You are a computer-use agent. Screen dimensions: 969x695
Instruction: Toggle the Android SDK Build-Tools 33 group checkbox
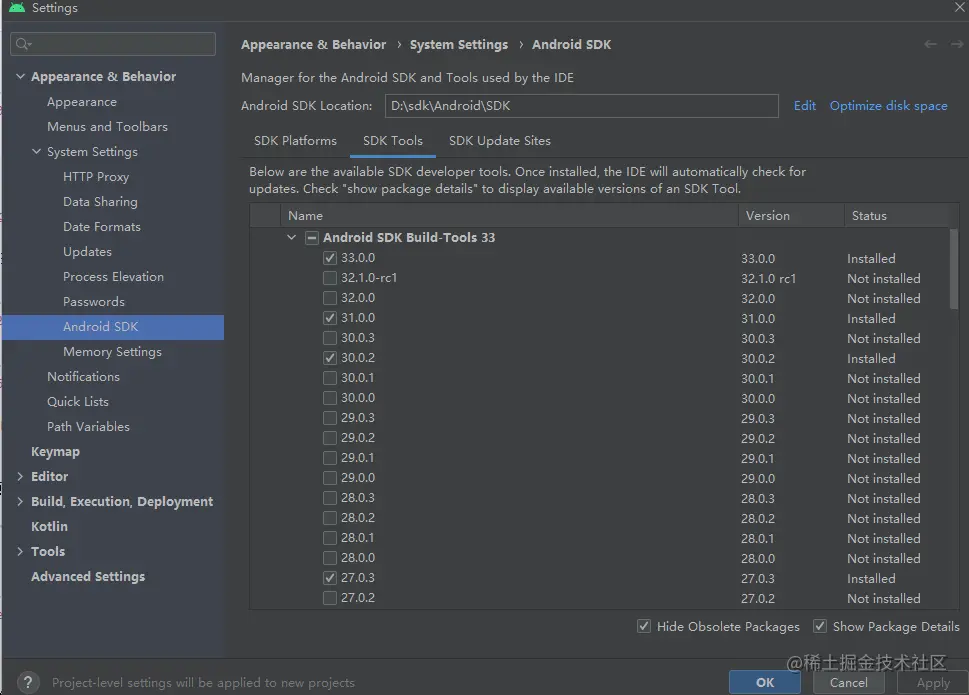point(312,238)
